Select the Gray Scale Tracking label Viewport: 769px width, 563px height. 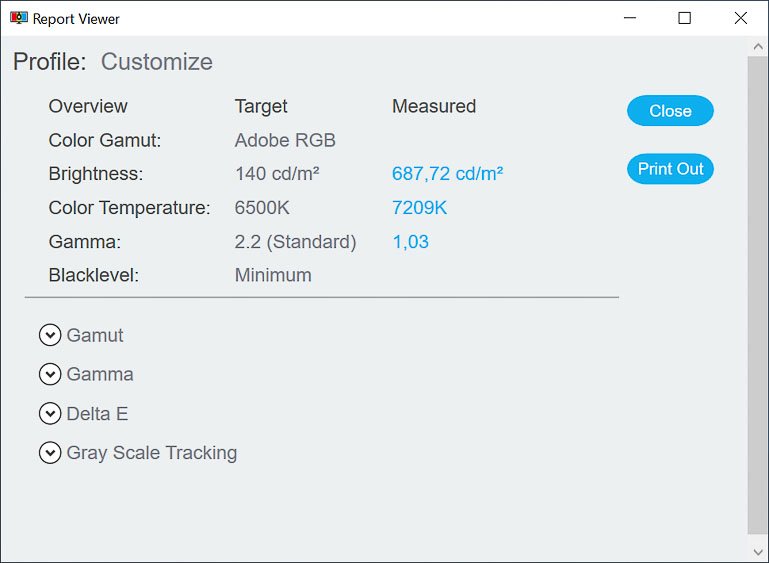point(152,453)
